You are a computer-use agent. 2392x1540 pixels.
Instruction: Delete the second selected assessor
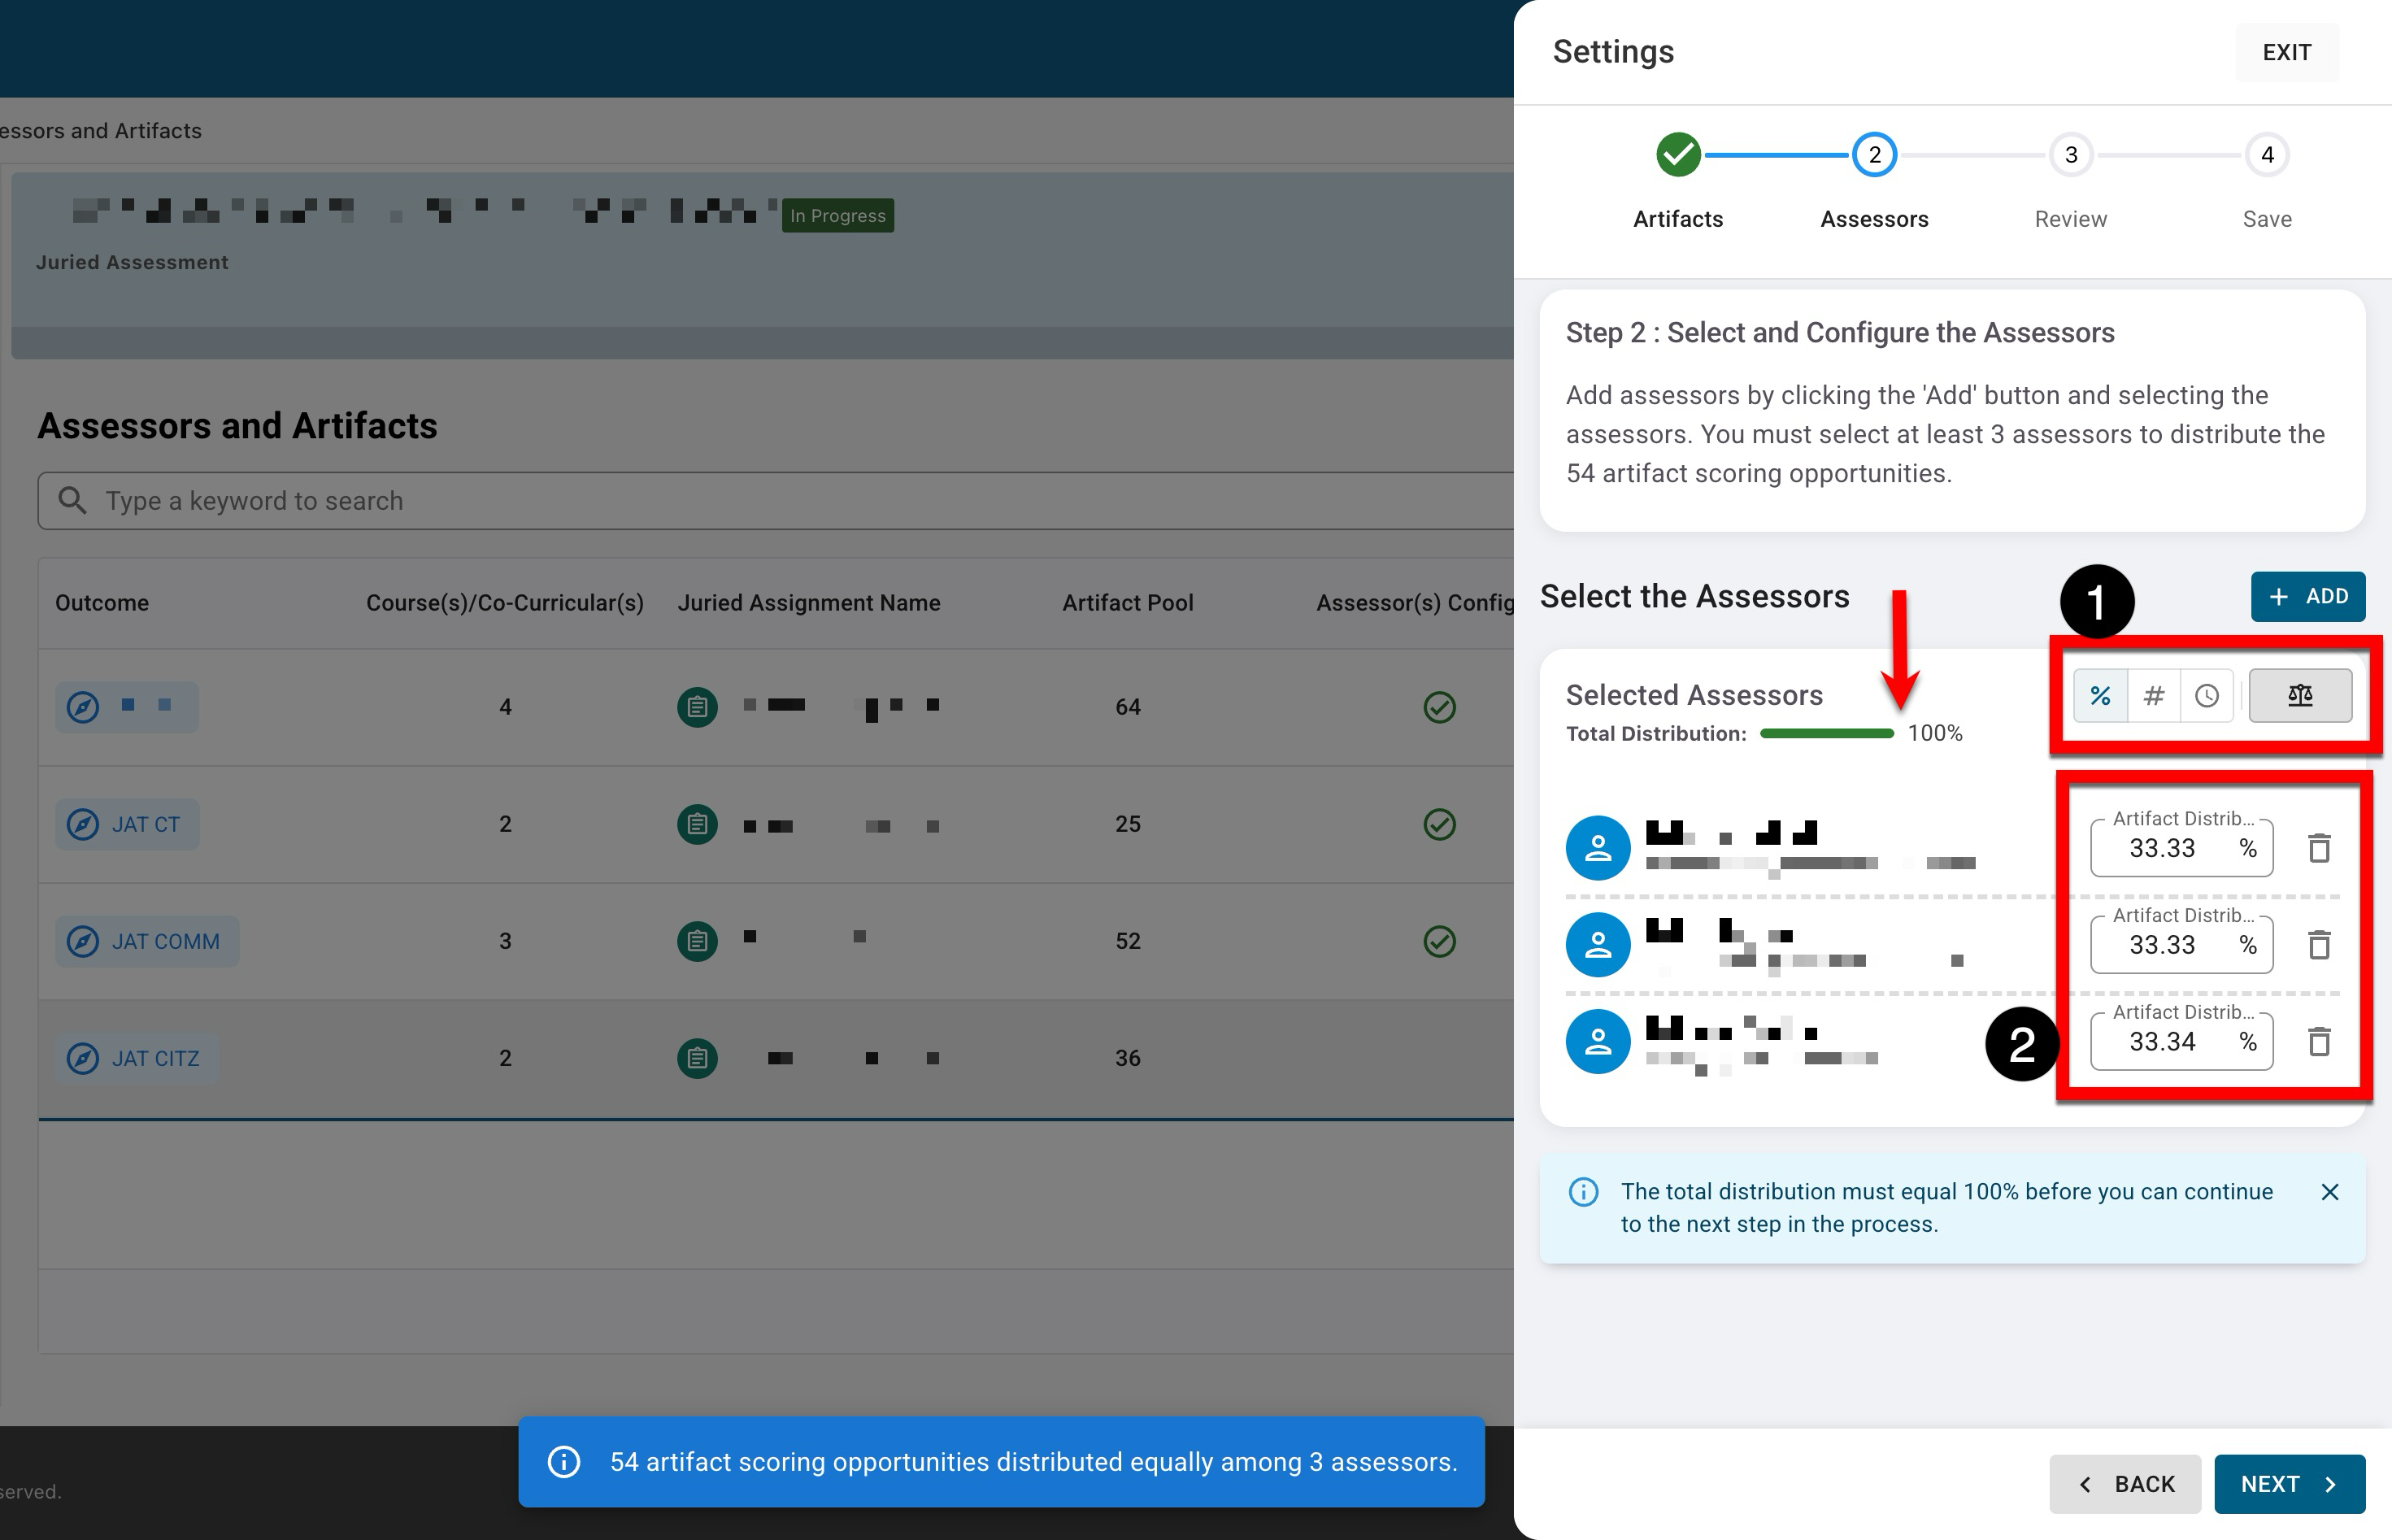(2319, 944)
